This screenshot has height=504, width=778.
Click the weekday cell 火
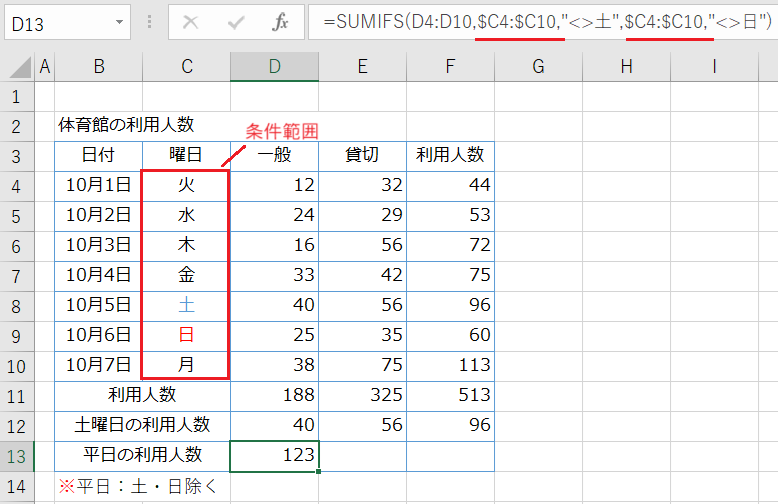[187, 186]
